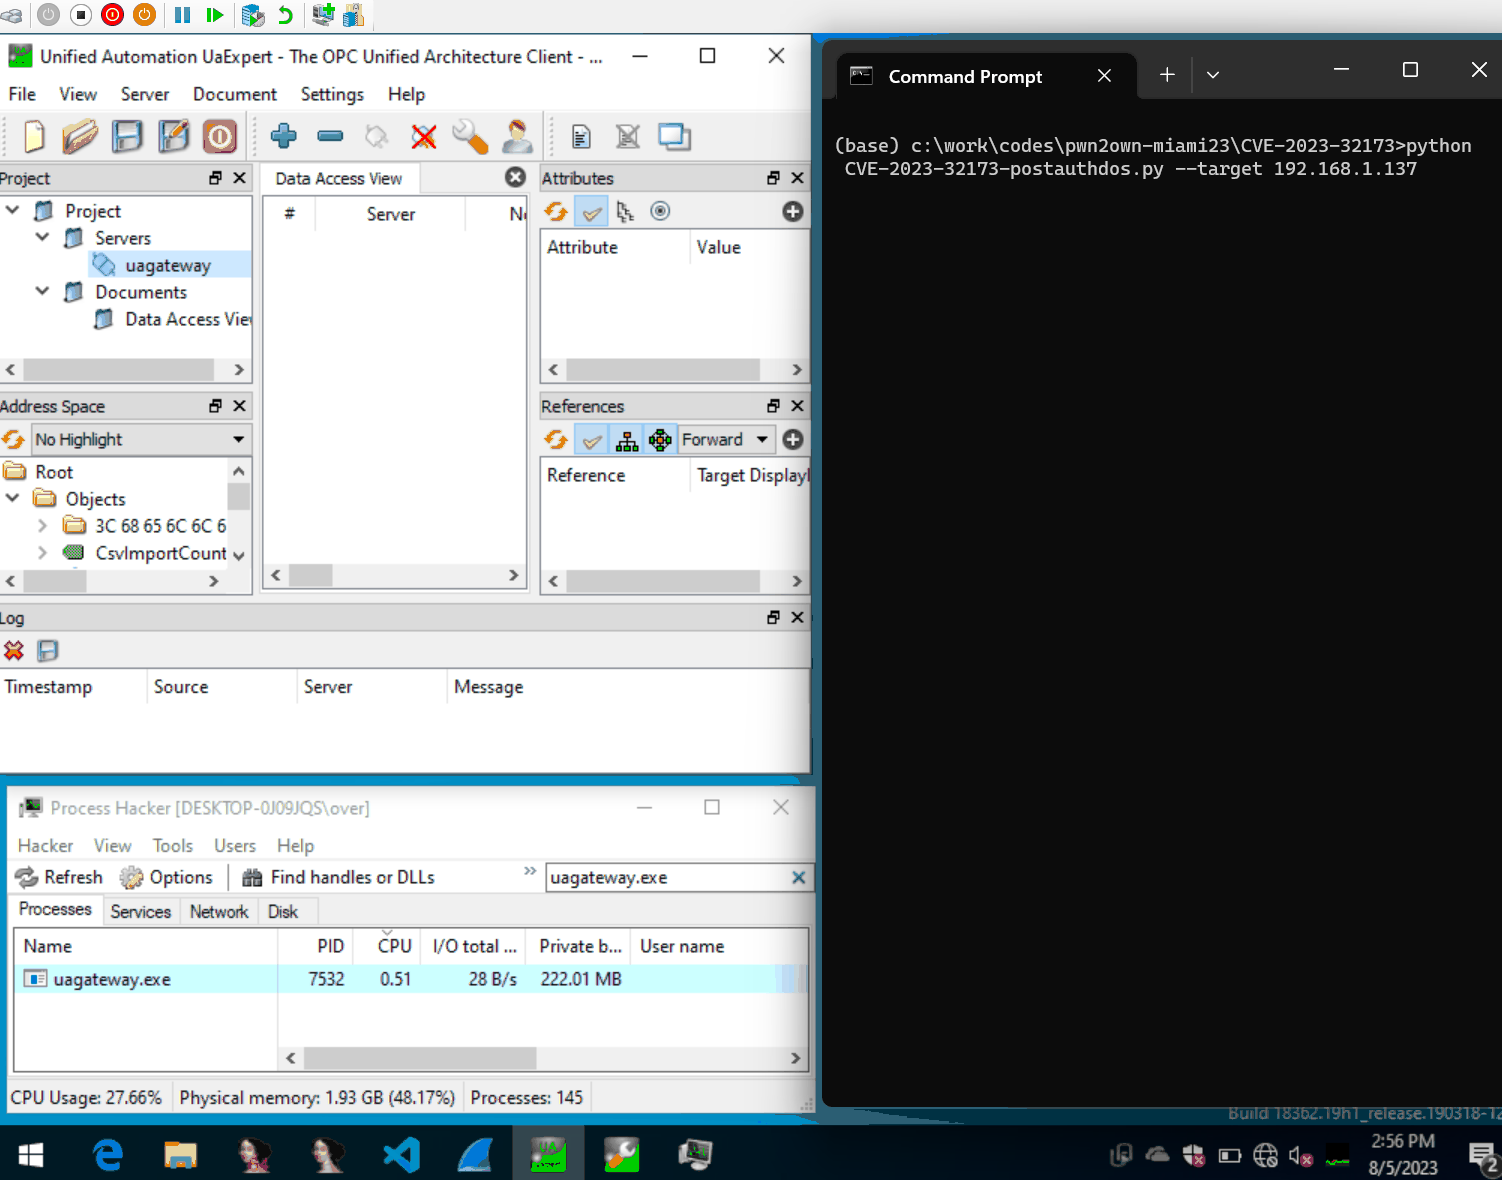Refresh the Attributes panel with orange arrows
The width and height of the screenshot is (1502, 1180).
pyautogui.click(x=556, y=211)
